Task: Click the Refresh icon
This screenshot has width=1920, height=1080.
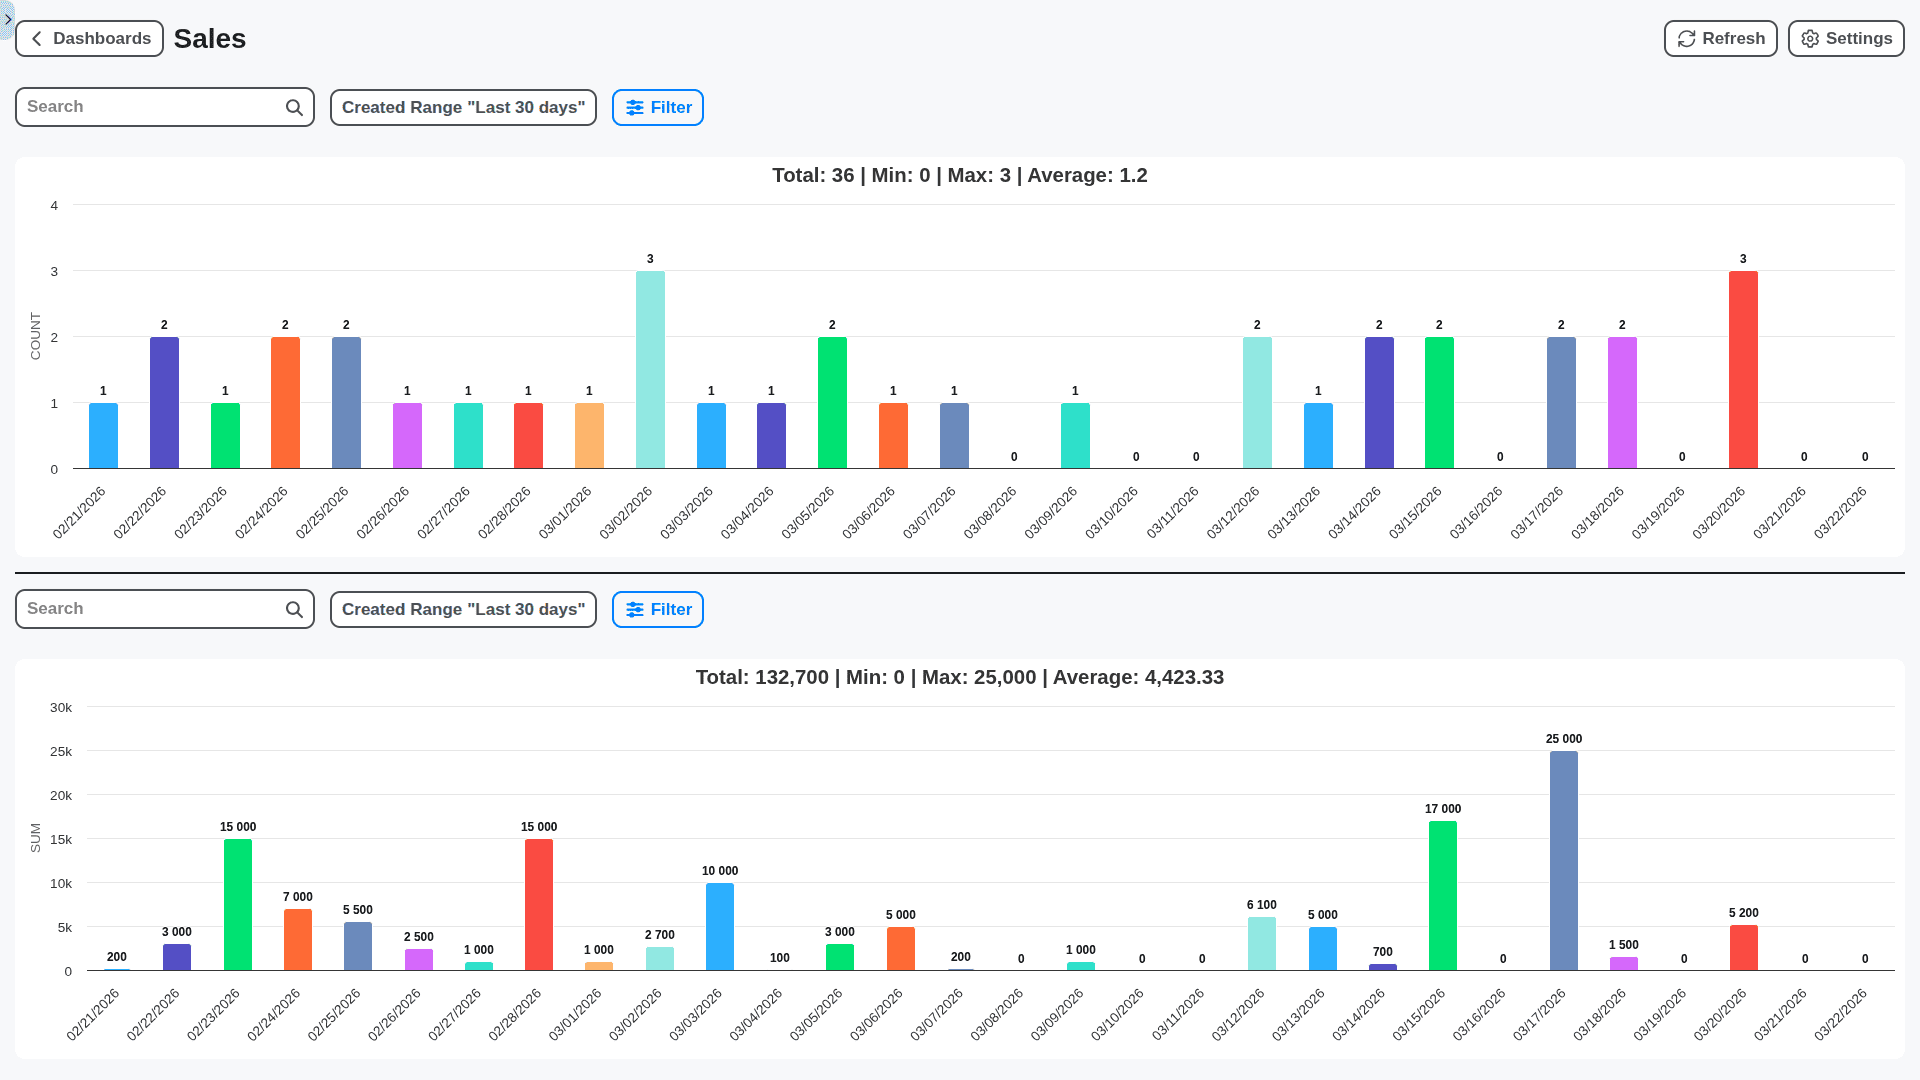Action: 1686,38
